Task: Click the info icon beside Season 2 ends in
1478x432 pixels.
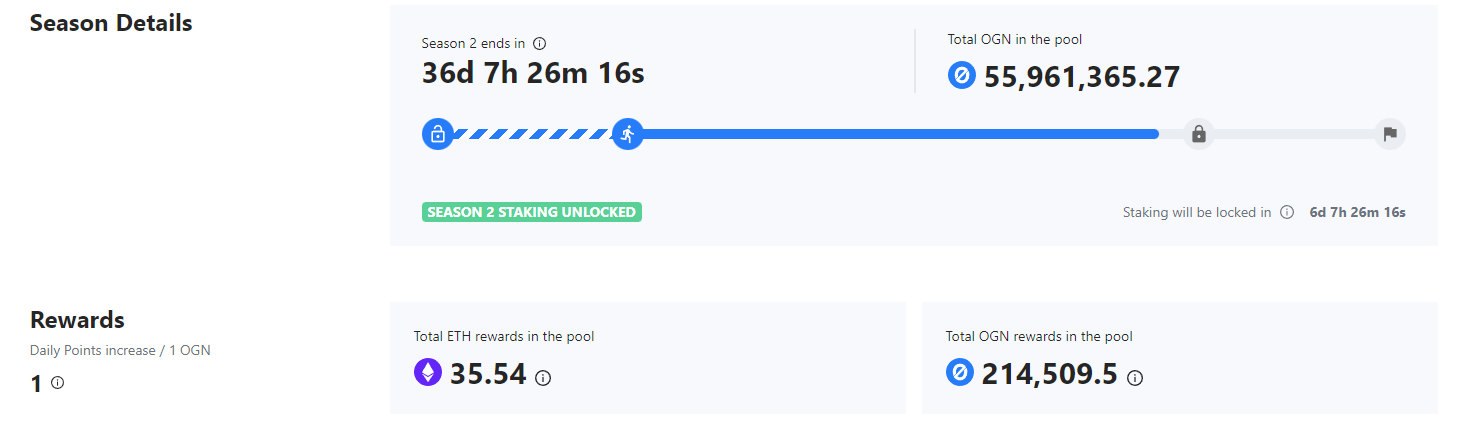Action: (540, 44)
